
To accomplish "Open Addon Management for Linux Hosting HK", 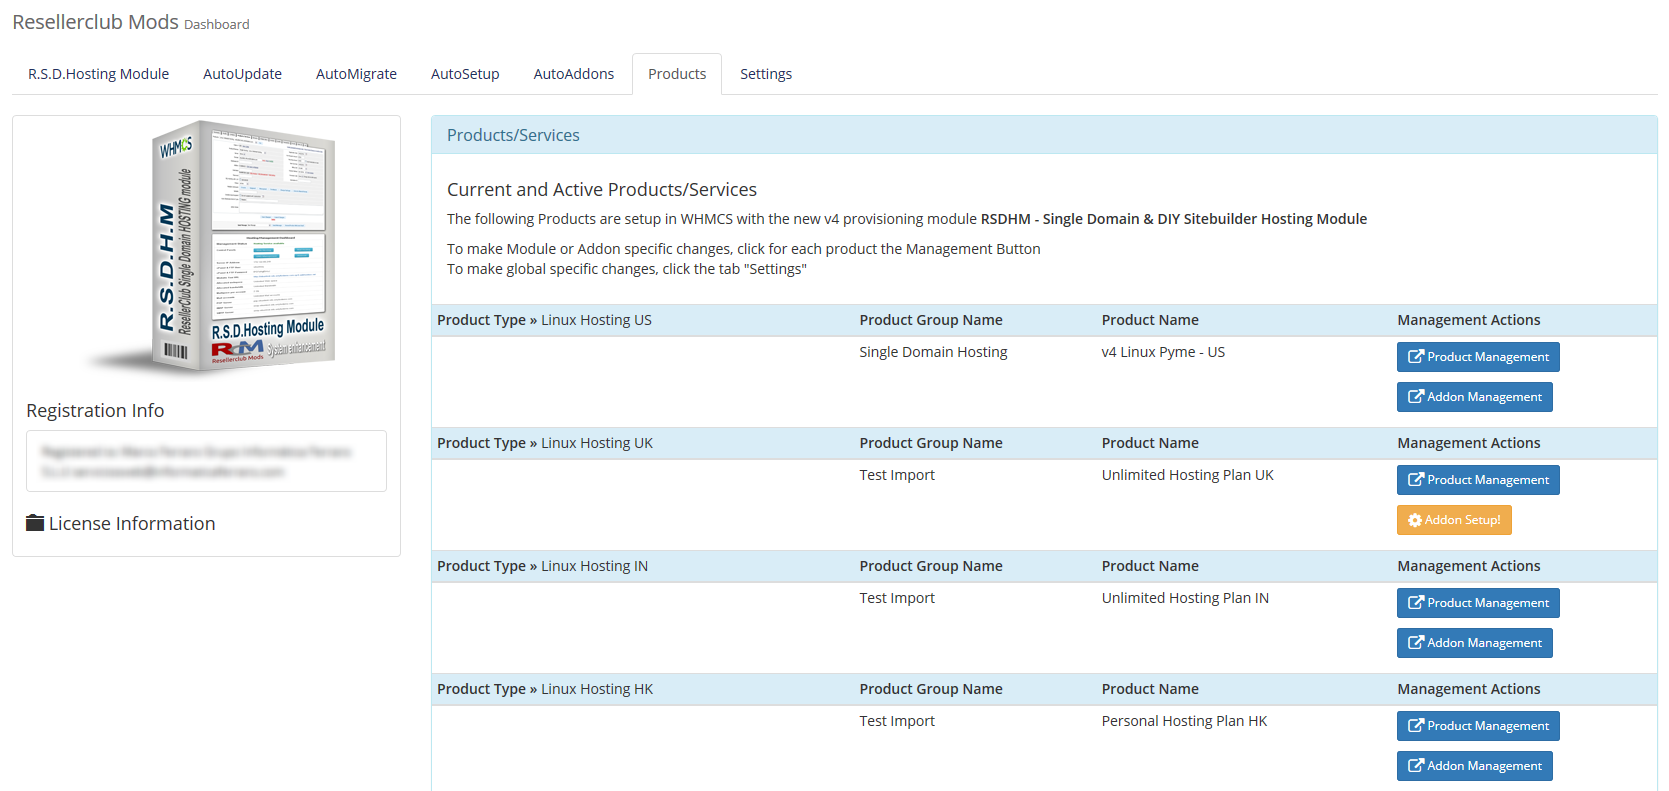I will pos(1475,766).
